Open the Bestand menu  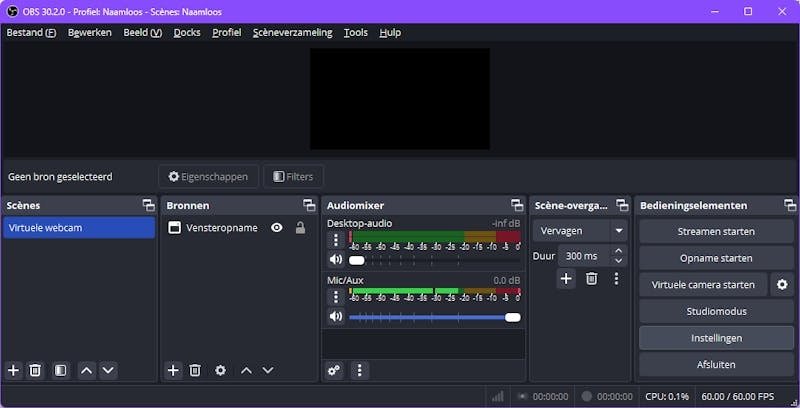coord(31,33)
